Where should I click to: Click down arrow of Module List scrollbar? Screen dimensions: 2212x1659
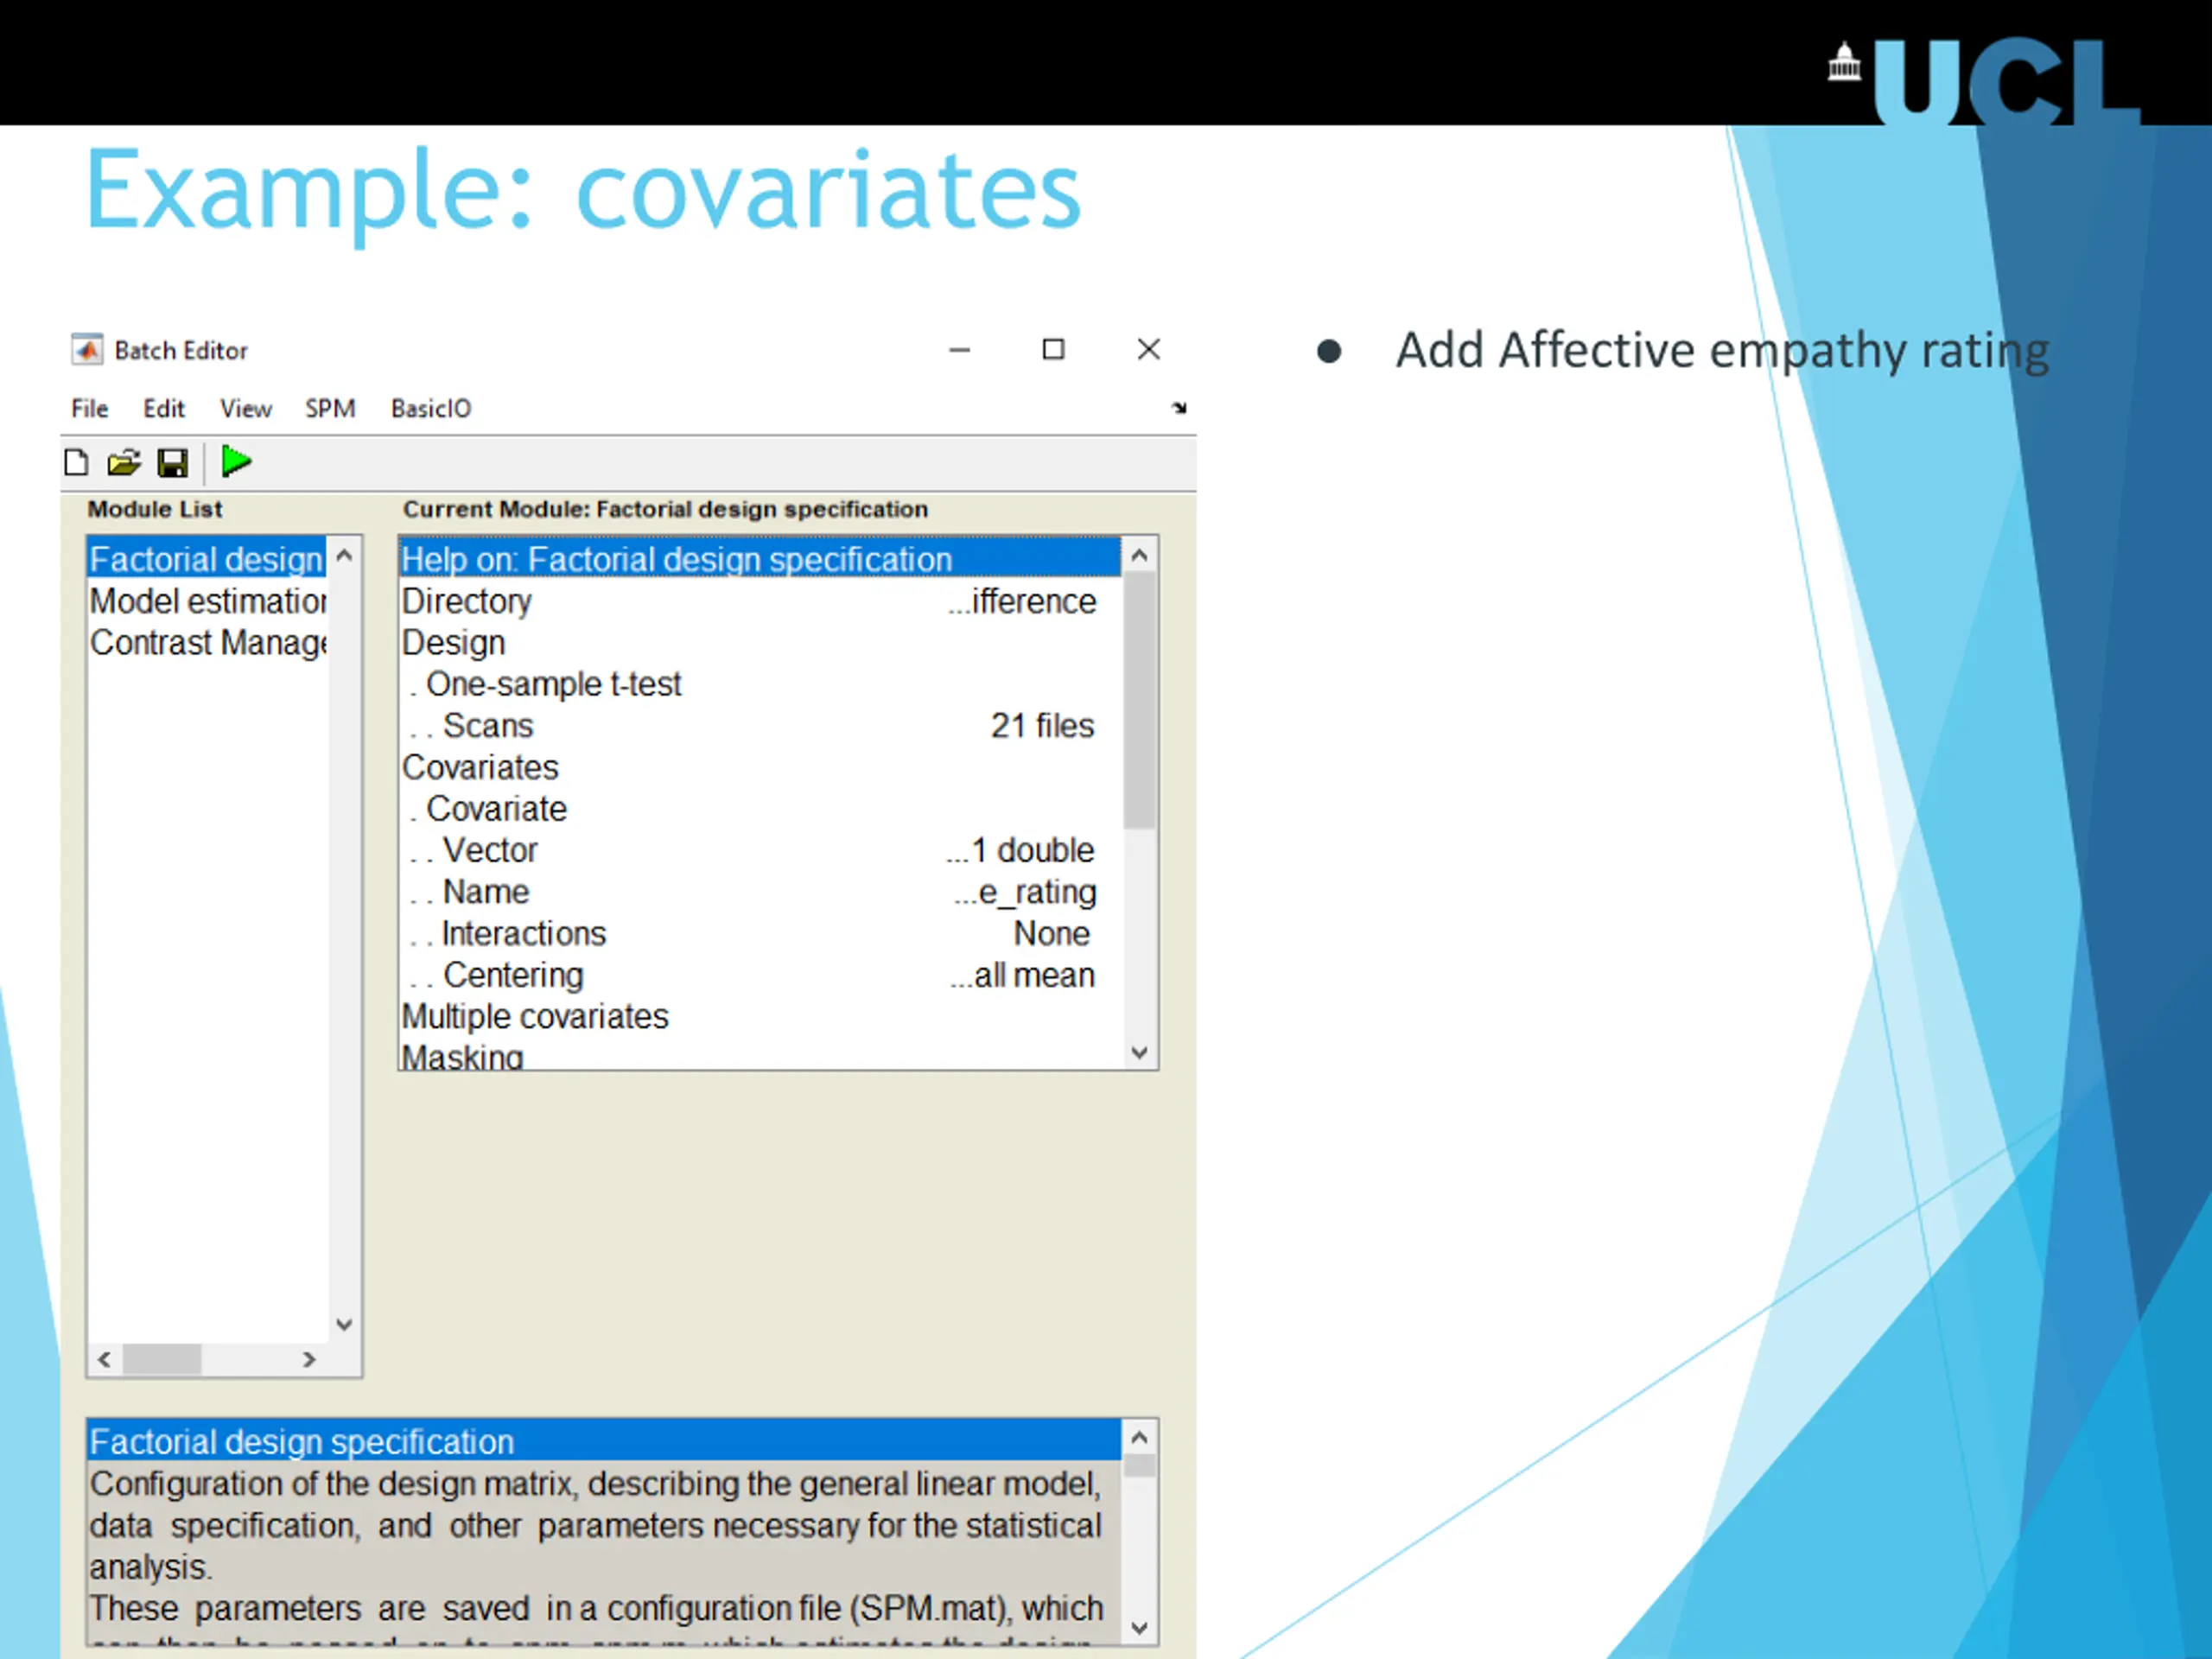point(344,1325)
